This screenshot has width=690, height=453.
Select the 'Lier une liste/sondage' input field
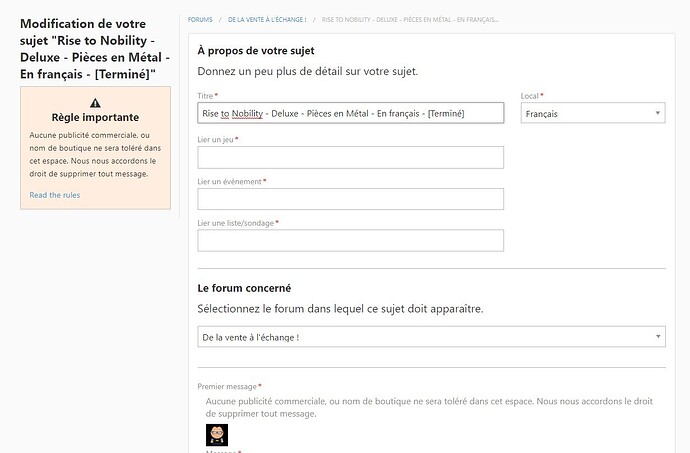point(351,240)
